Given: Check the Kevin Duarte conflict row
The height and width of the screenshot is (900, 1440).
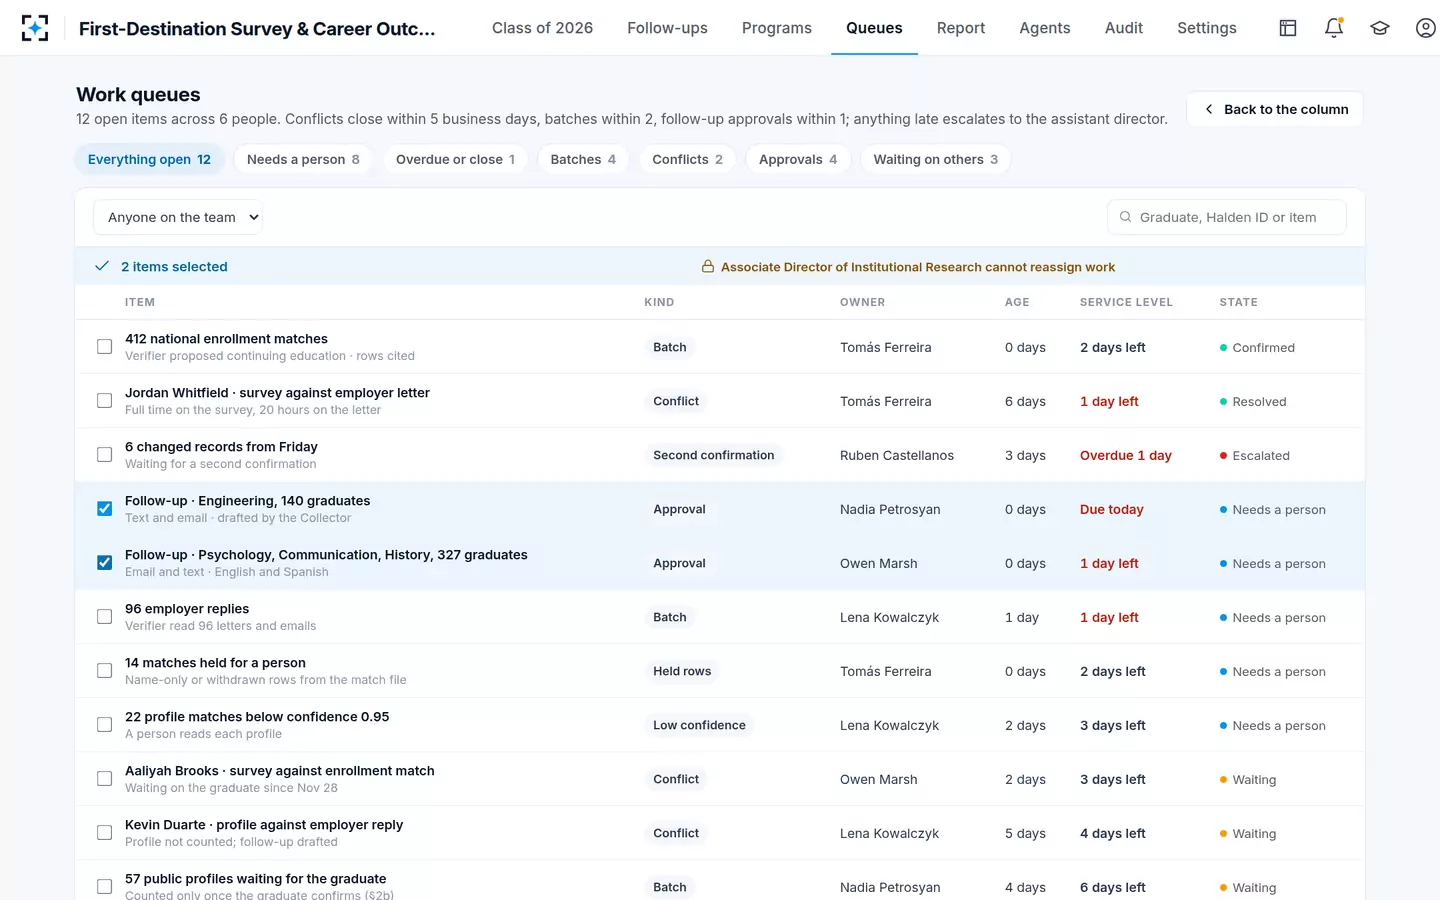Looking at the screenshot, I should [104, 833].
